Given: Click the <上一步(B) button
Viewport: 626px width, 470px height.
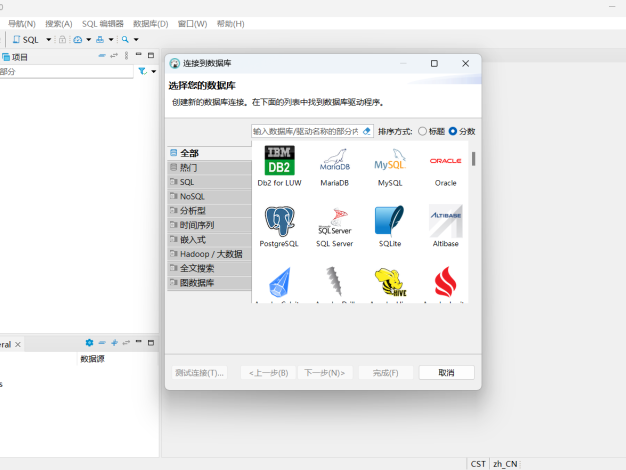Looking at the screenshot, I should tap(268, 373).
